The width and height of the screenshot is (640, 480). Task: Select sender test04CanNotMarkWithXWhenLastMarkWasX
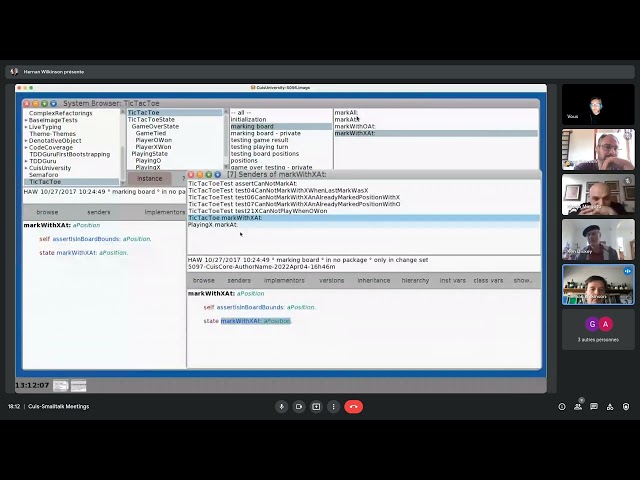278,191
